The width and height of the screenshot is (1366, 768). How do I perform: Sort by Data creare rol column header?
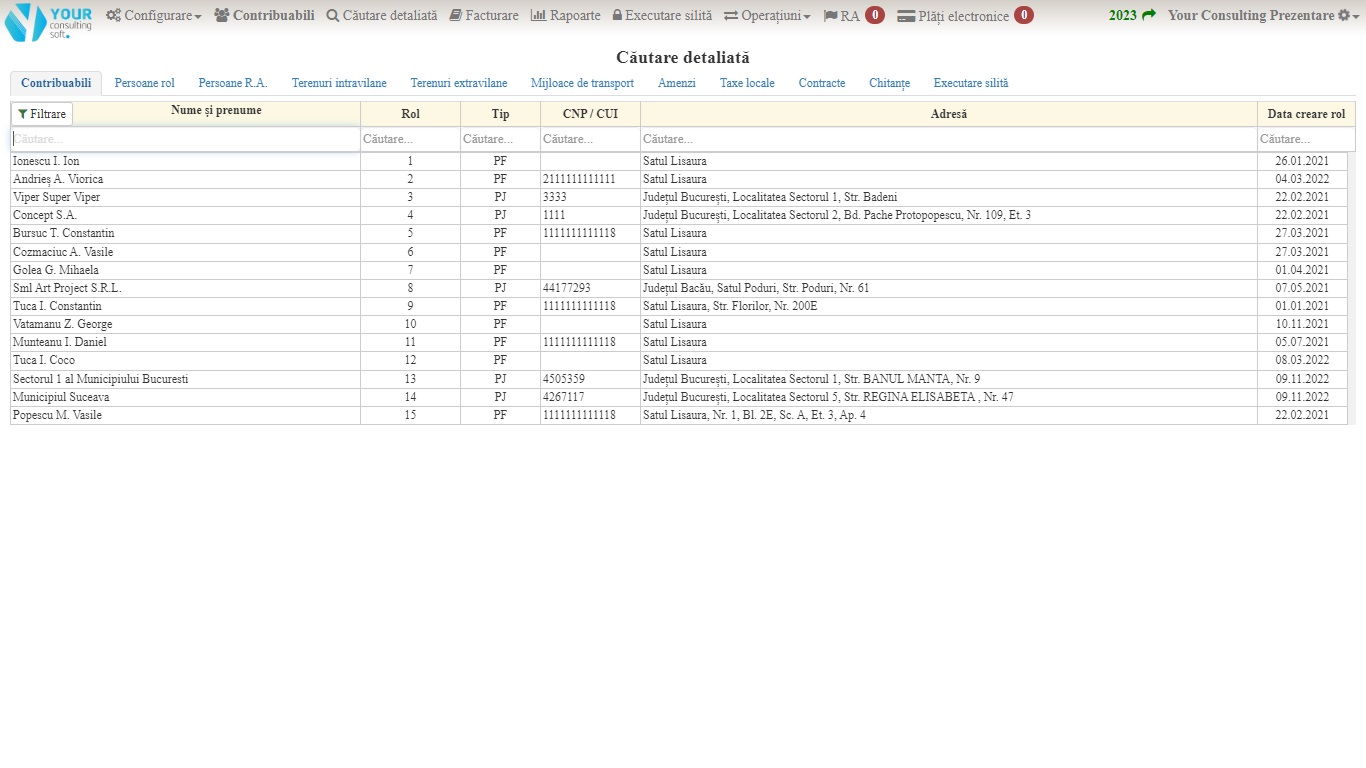pyautogui.click(x=1306, y=114)
